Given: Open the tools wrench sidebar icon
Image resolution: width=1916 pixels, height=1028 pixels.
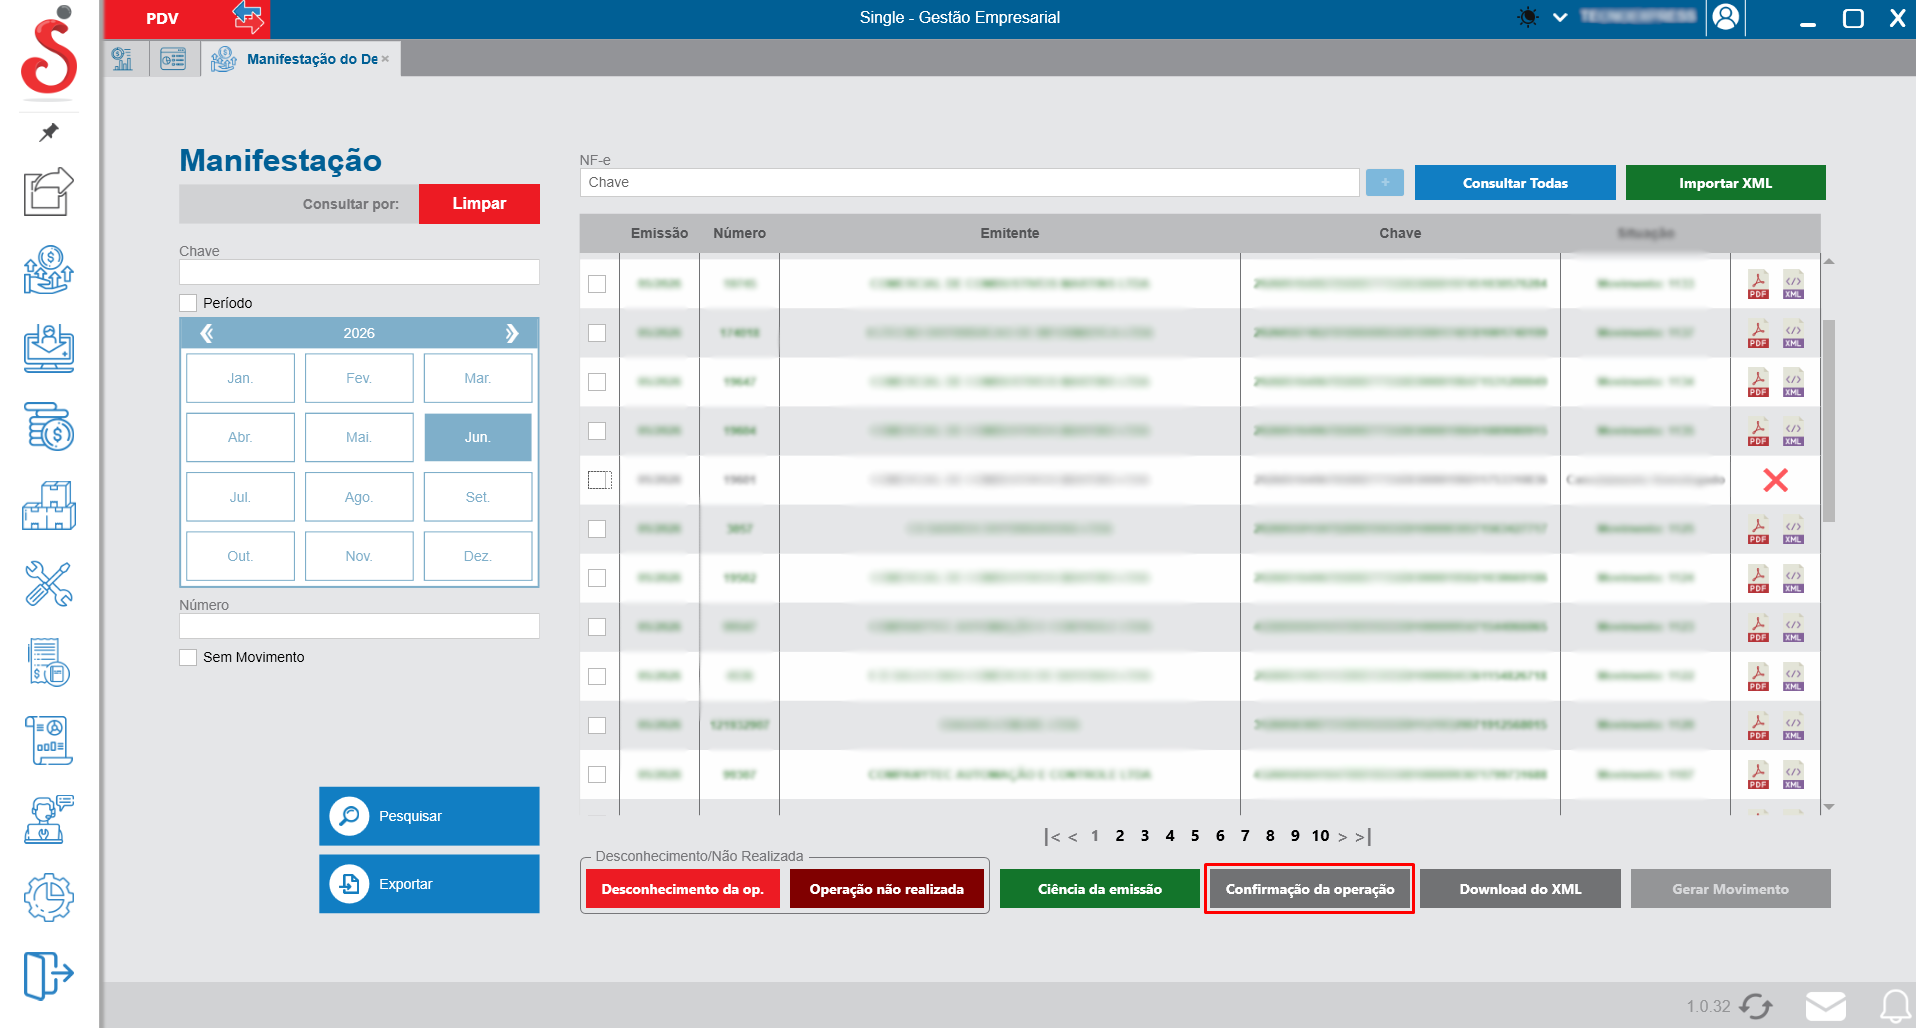Looking at the screenshot, I should 49,584.
